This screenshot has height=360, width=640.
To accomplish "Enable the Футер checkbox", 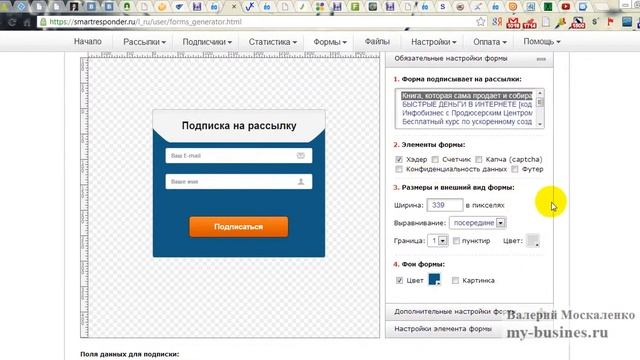I will point(515,169).
